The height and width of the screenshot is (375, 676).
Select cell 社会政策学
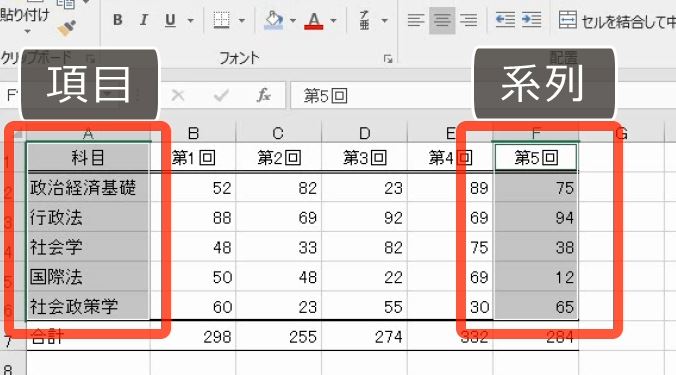pyautogui.click(x=88, y=306)
